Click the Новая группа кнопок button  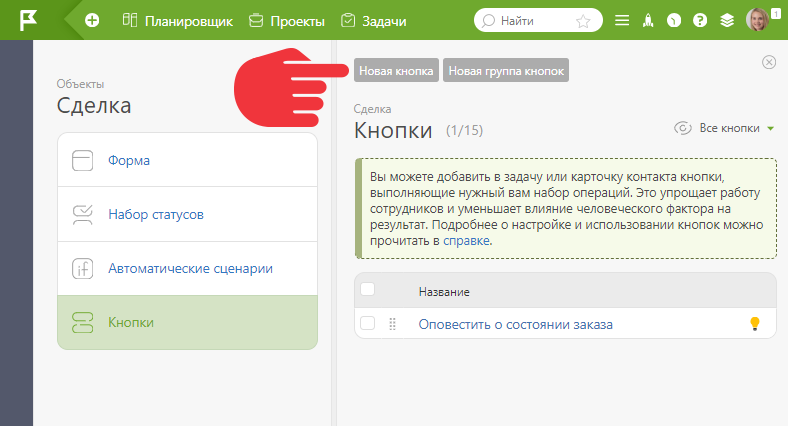pos(506,70)
